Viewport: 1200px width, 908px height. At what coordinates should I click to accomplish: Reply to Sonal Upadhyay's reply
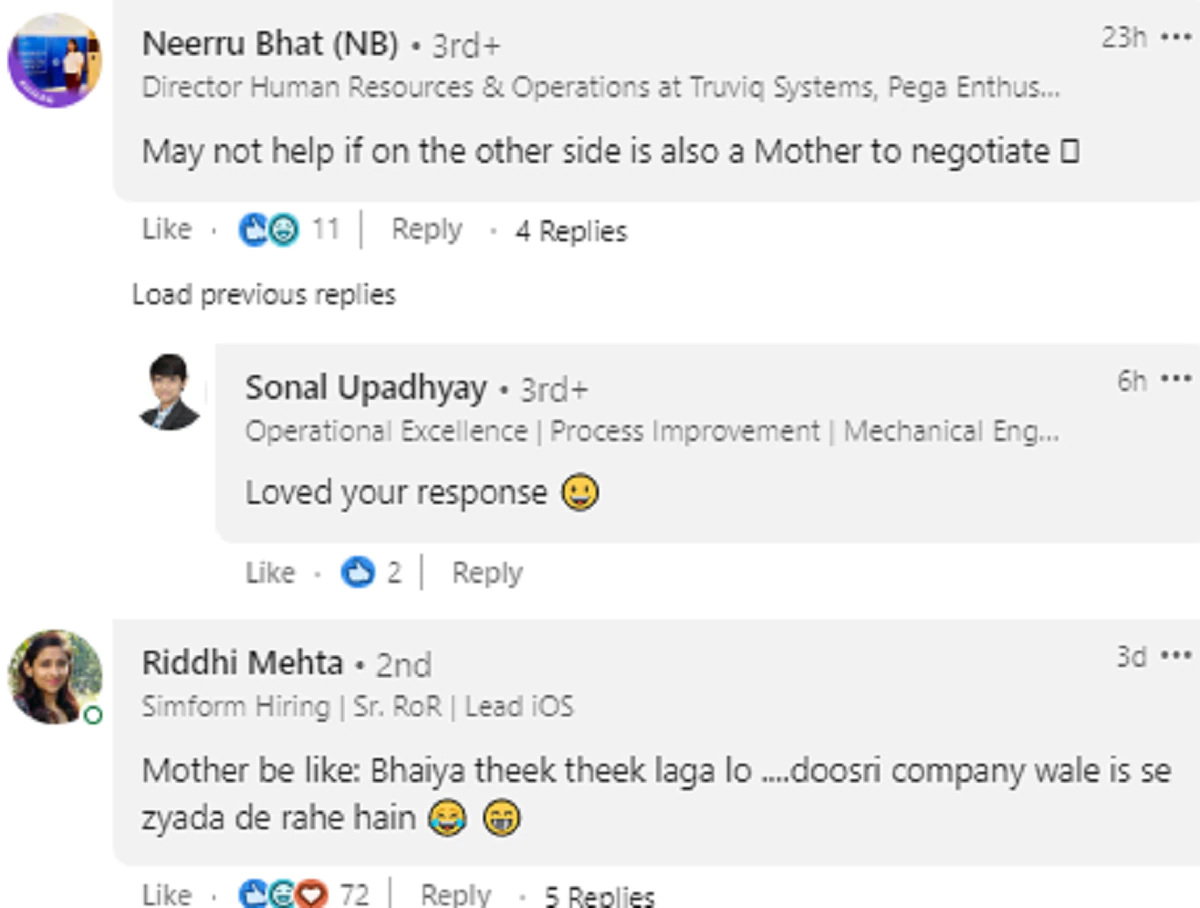(x=487, y=573)
